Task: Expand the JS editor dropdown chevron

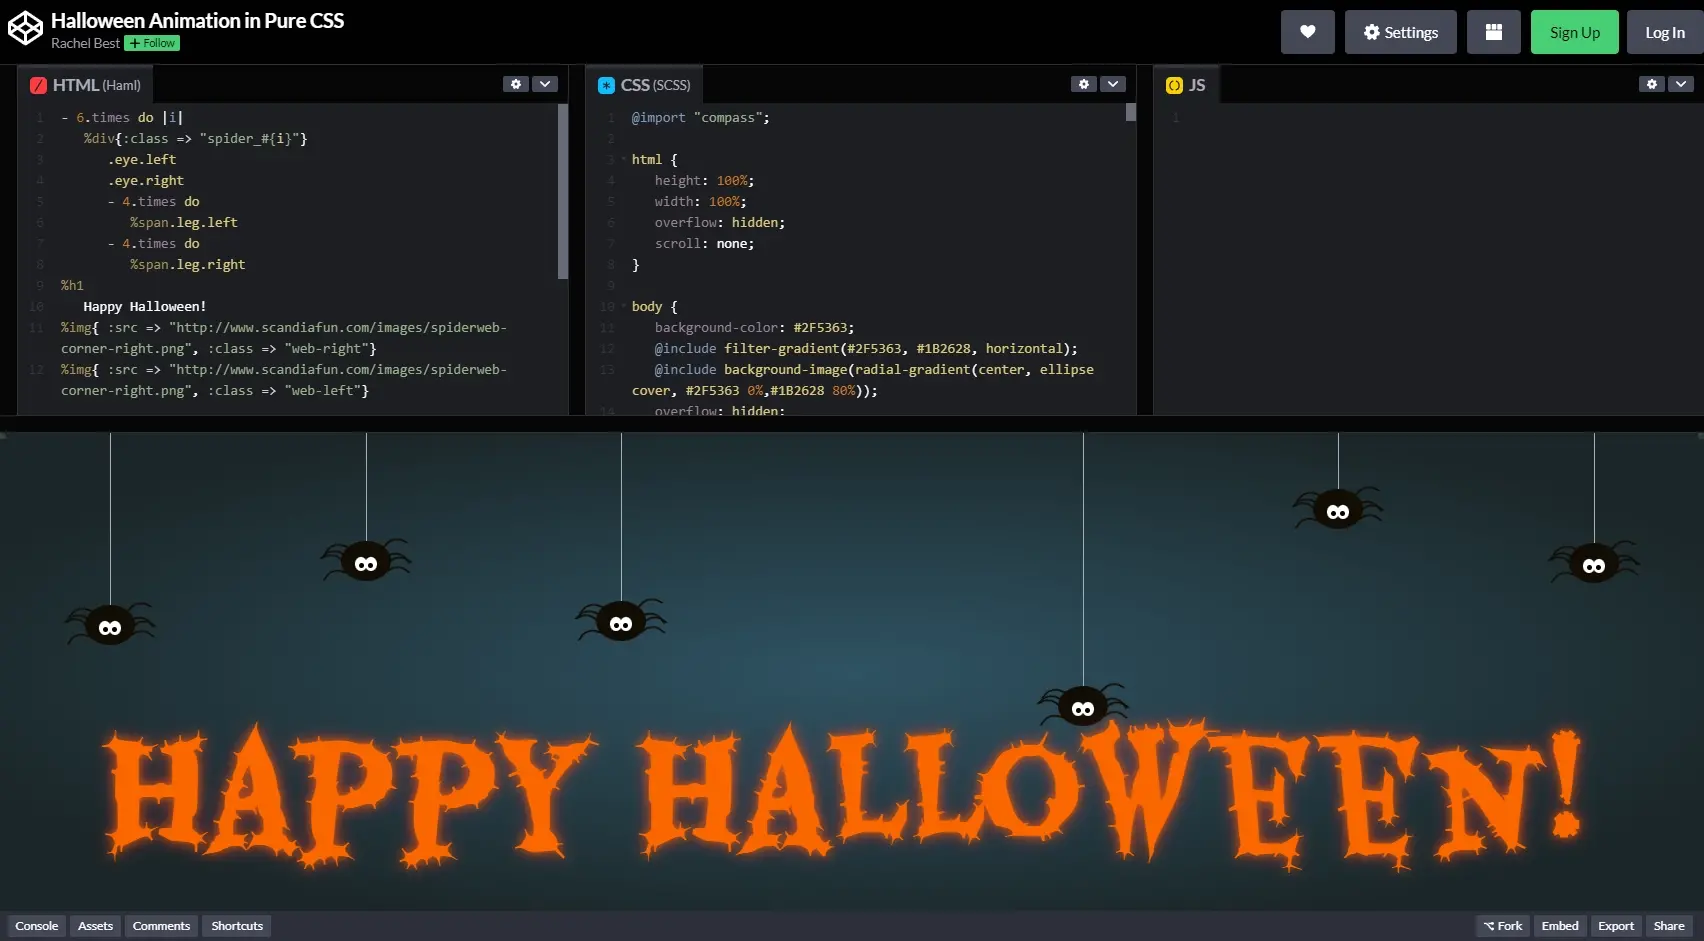Action: pos(1681,84)
